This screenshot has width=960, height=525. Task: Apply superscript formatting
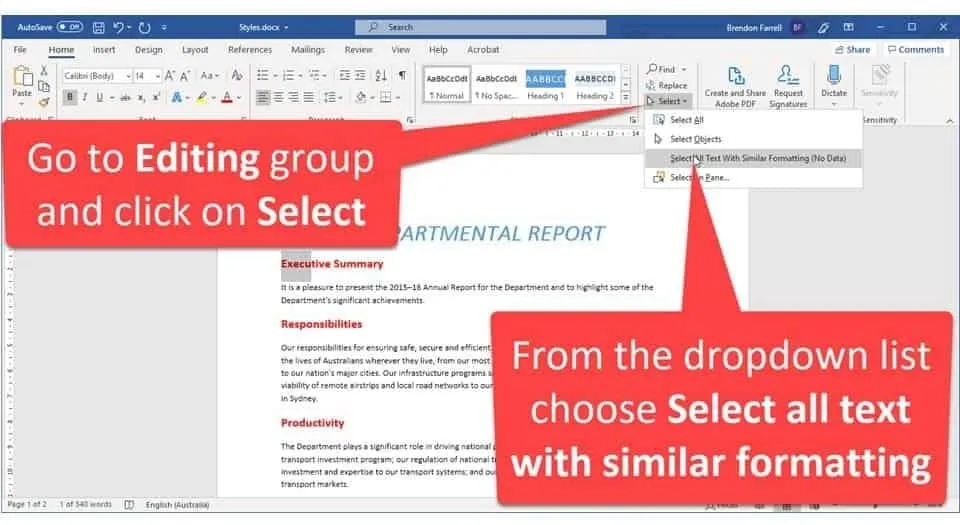pyautogui.click(x=156, y=97)
